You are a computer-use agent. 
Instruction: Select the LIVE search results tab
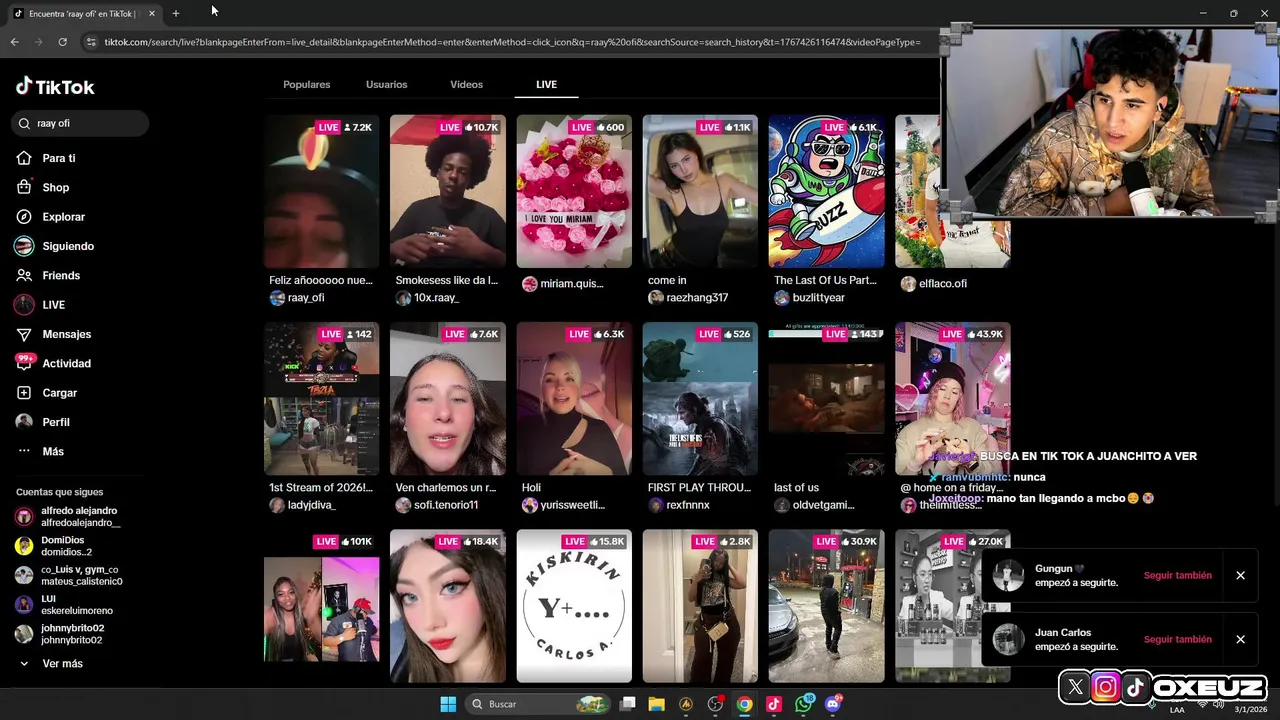(x=546, y=85)
